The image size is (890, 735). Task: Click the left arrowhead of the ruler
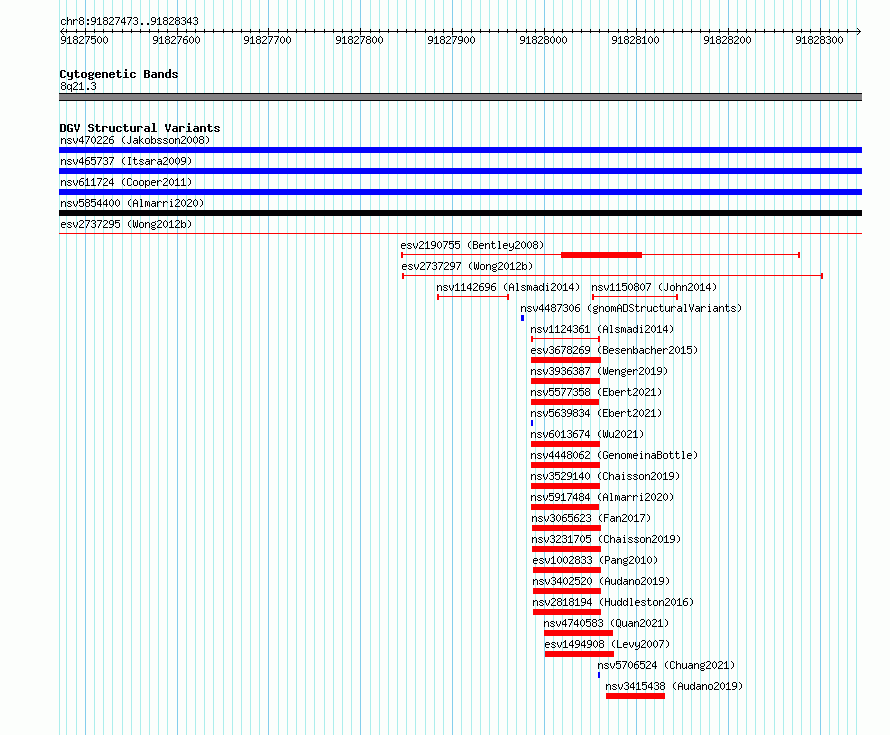tap(62, 31)
